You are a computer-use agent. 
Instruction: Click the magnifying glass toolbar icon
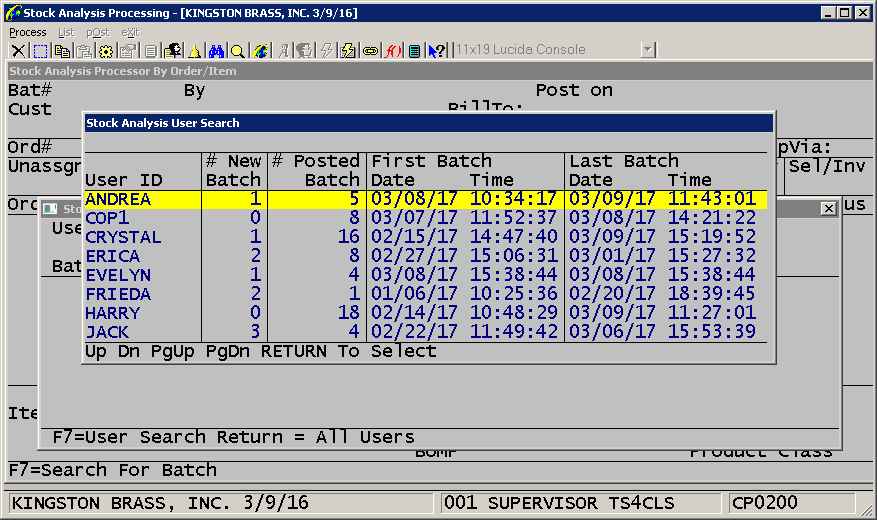click(238, 51)
